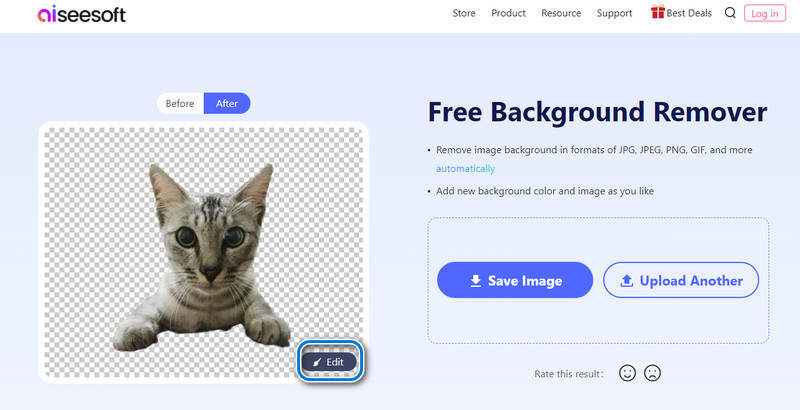Click the gift box icon
800x410 pixels.
pyautogui.click(x=658, y=13)
